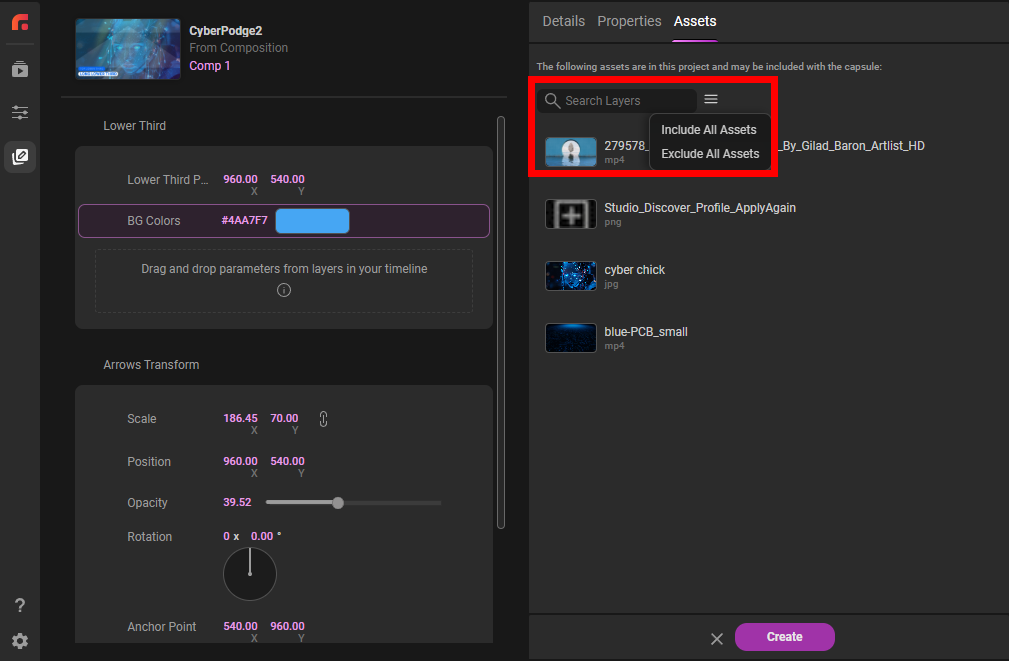
Task: Open the adjustments sliders icon in left sidebar
Action: tap(19, 112)
